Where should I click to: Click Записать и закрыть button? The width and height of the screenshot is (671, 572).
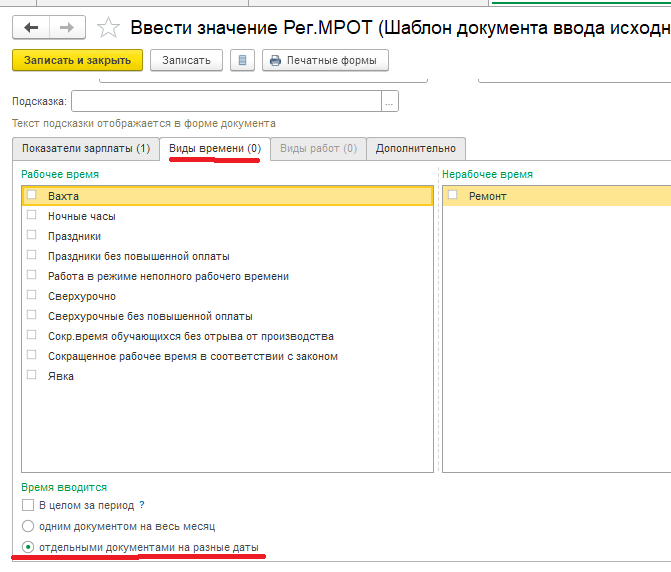[x=78, y=61]
